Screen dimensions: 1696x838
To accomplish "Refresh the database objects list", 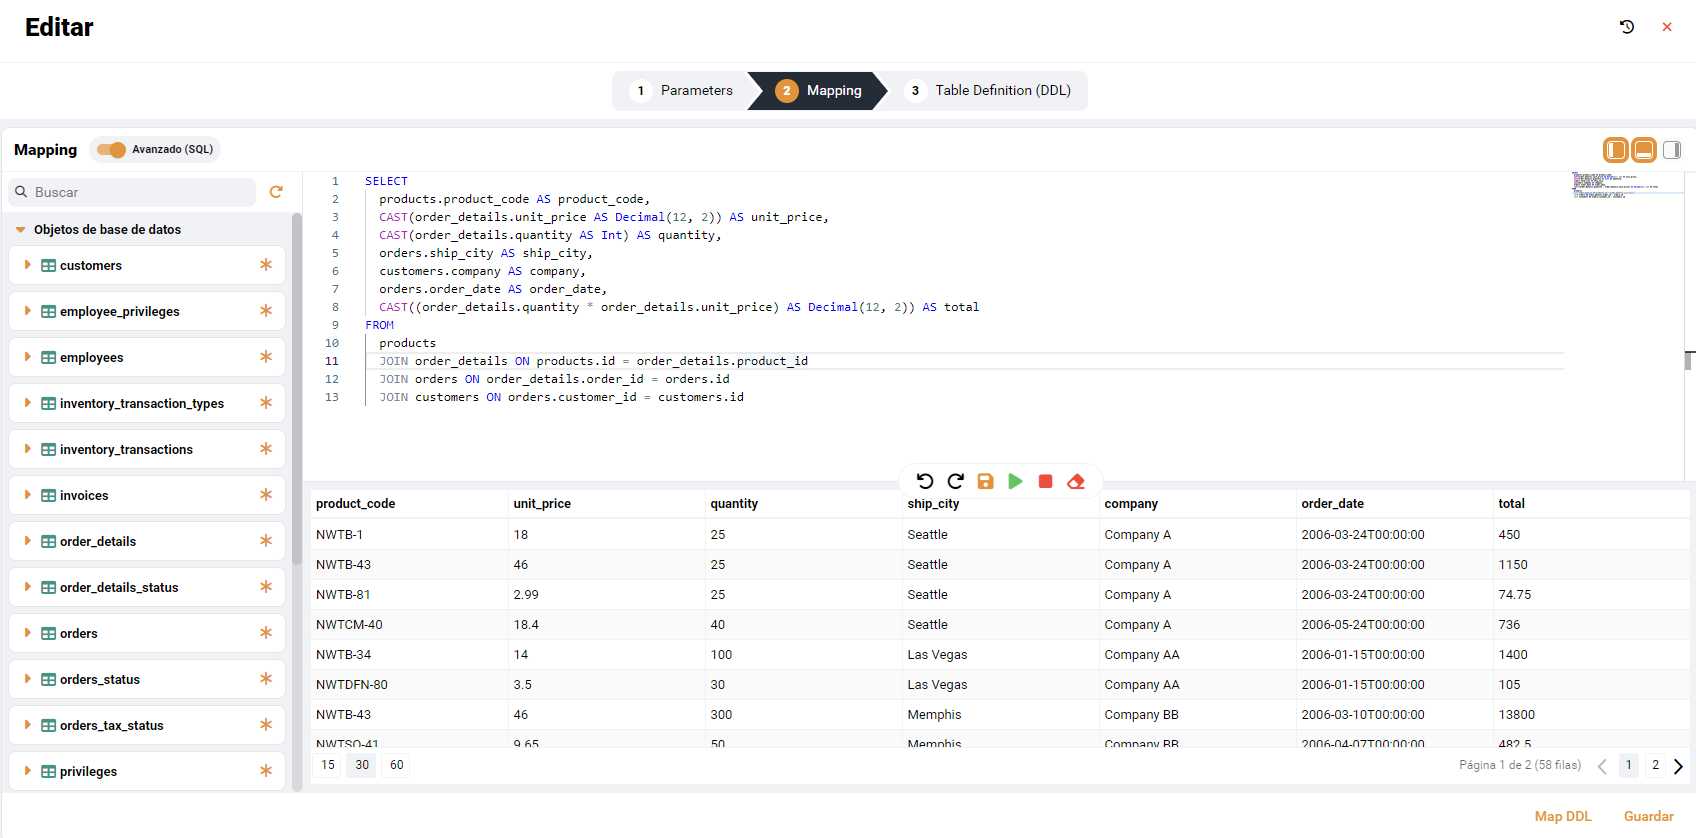I will click(276, 192).
